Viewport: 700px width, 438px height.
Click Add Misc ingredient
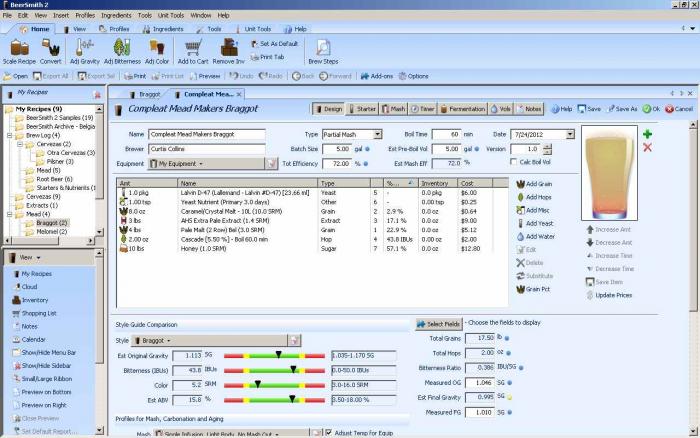pos(533,210)
